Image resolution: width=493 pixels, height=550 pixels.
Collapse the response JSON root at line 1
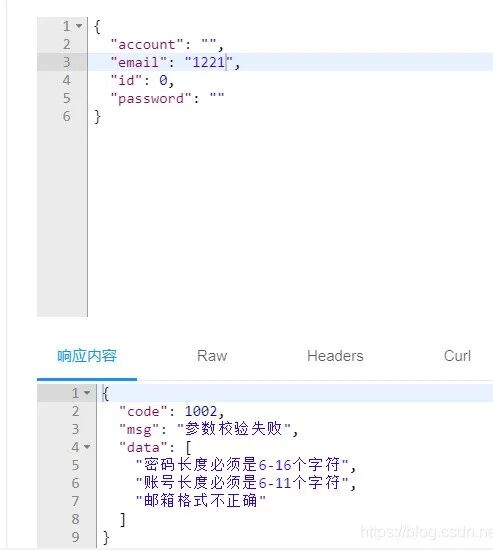coord(87,393)
